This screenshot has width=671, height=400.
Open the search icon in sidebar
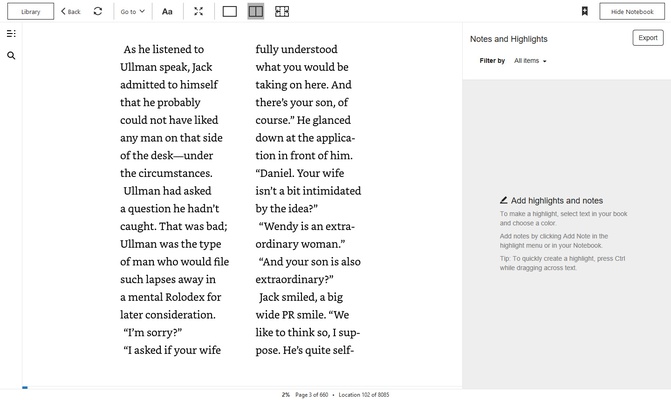point(11,56)
